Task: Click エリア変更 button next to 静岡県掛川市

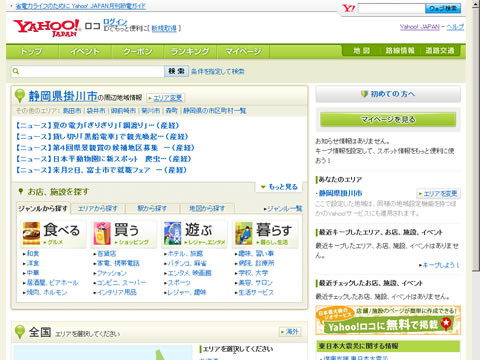Action: point(165,98)
